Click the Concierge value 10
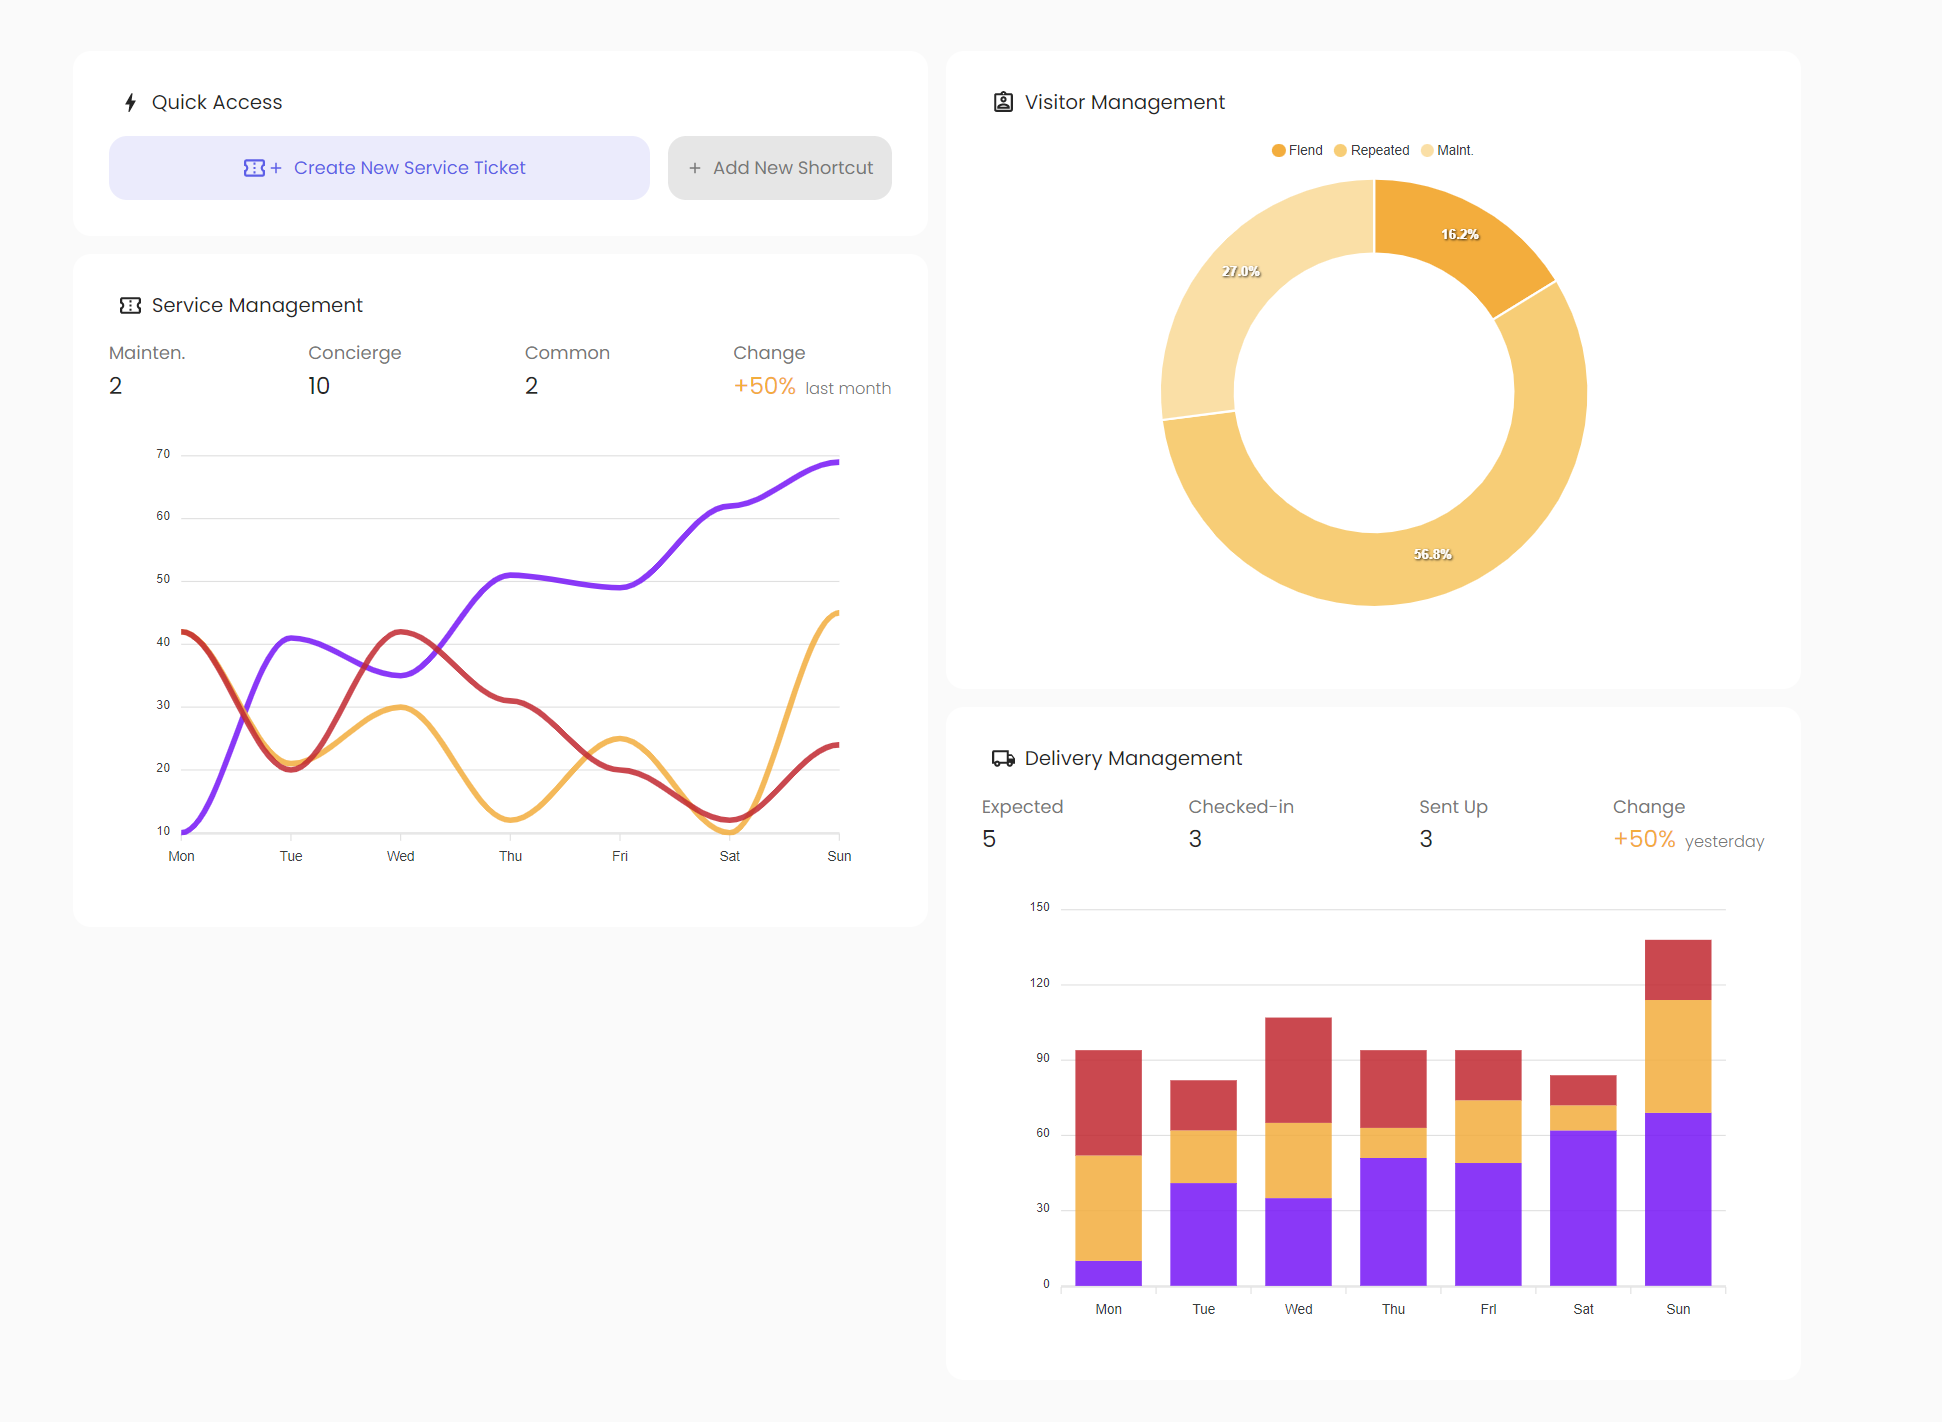This screenshot has height=1422, width=1942. coord(319,386)
